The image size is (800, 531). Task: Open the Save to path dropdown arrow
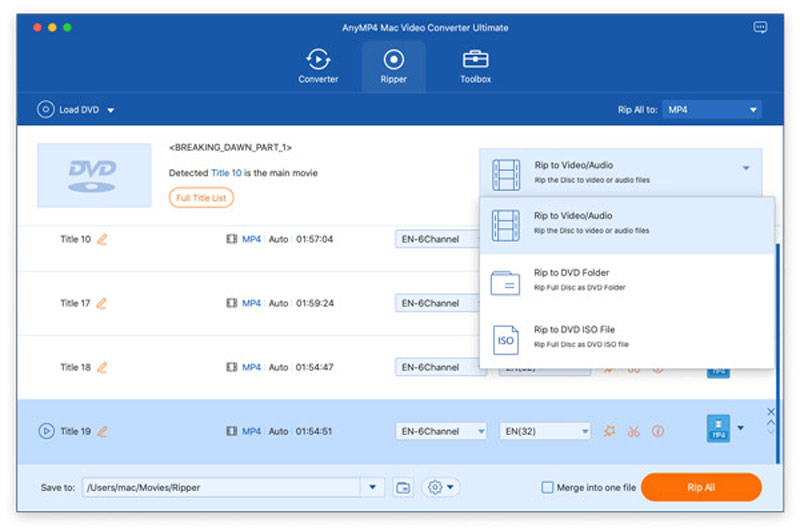click(x=372, y=487)
